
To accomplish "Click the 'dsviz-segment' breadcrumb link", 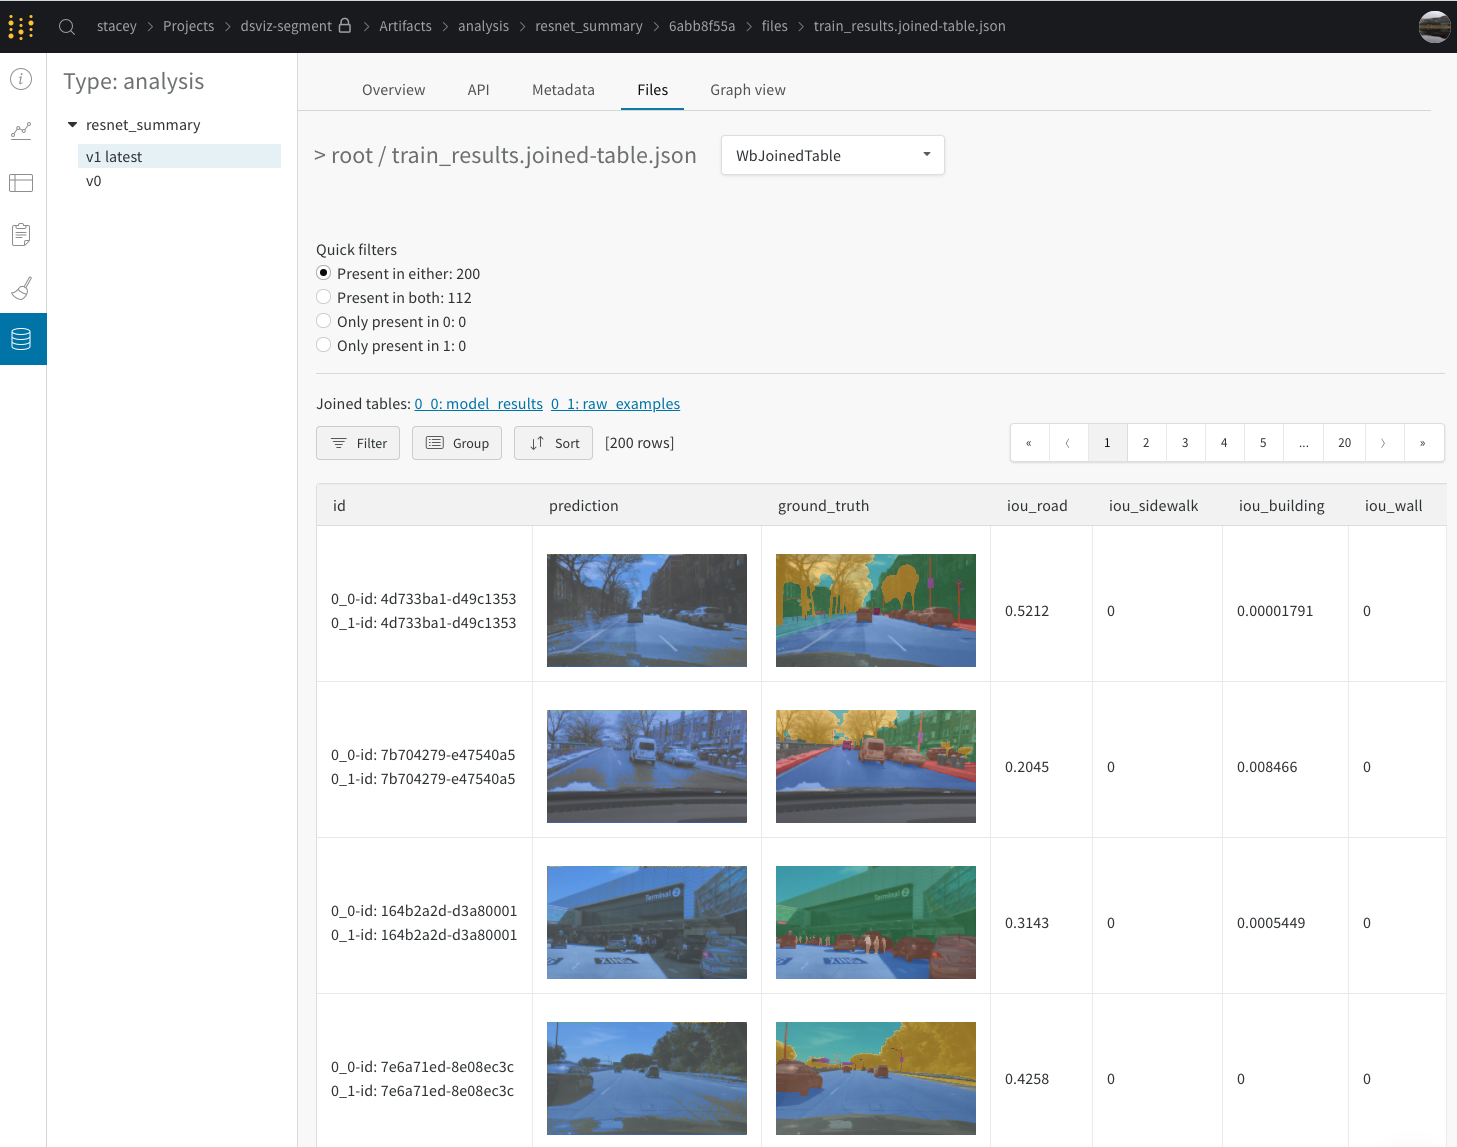I will (286, 26).
